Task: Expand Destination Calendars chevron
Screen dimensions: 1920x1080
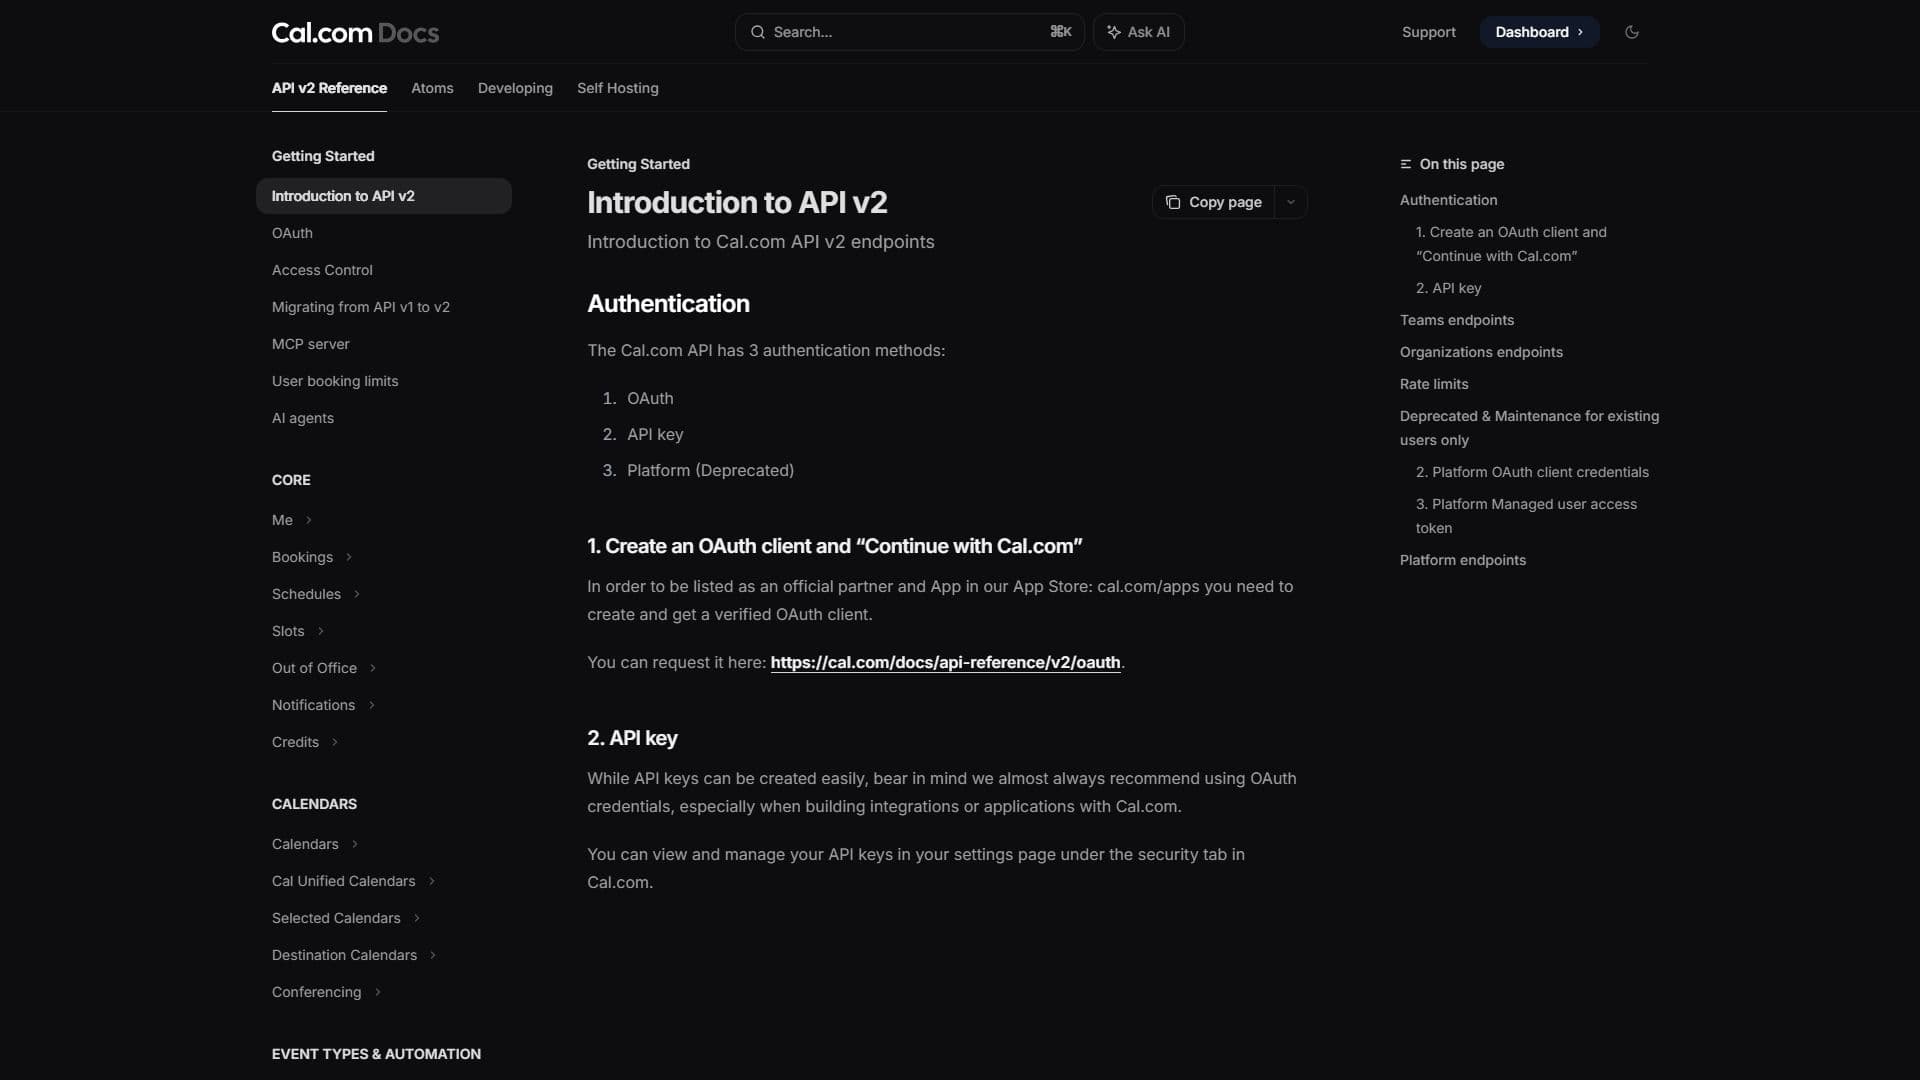Action: pos(433,955)
